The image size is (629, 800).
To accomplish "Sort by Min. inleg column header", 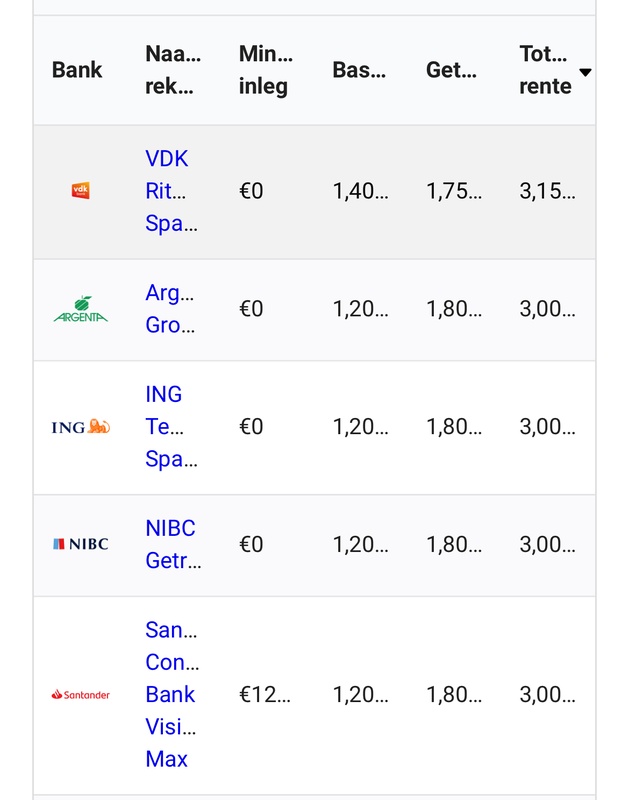I will click(265, 70).
